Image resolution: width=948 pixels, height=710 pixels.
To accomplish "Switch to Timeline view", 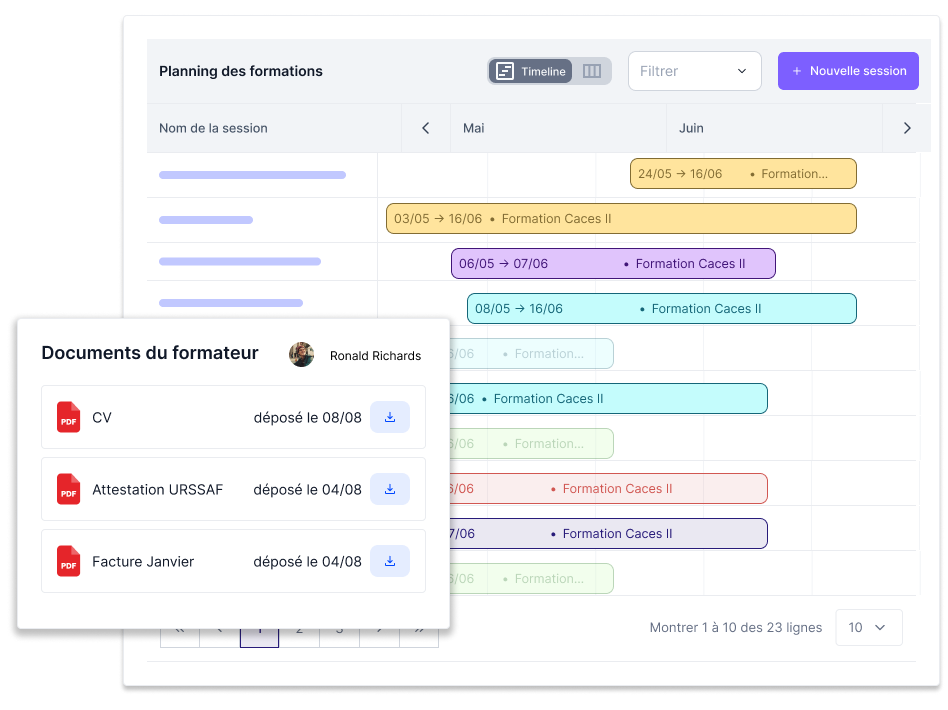I will (x=530, y=71).
